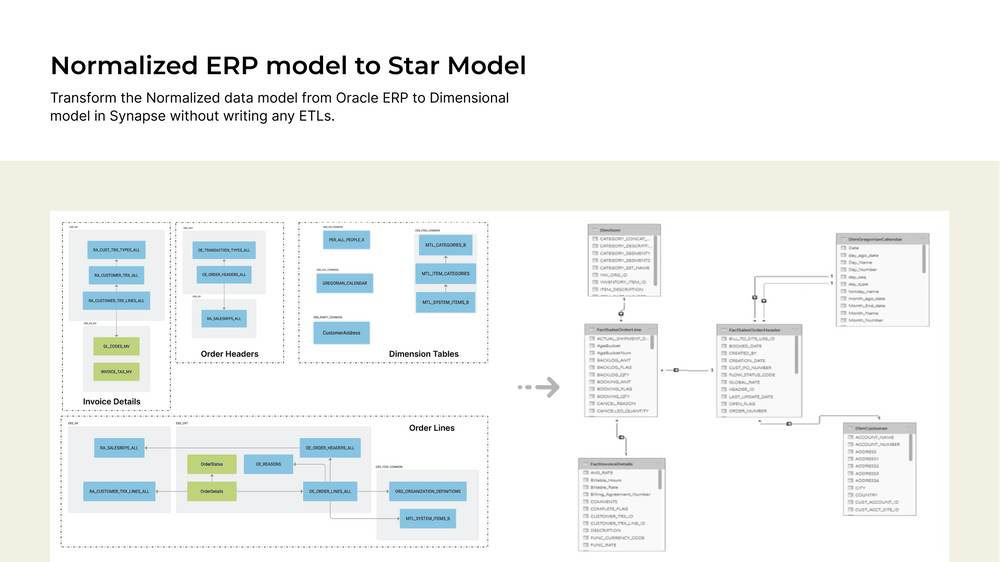Click the 'Order Headers' group label
Viewport: 1000px width, 562px height.
pos(230,354)
